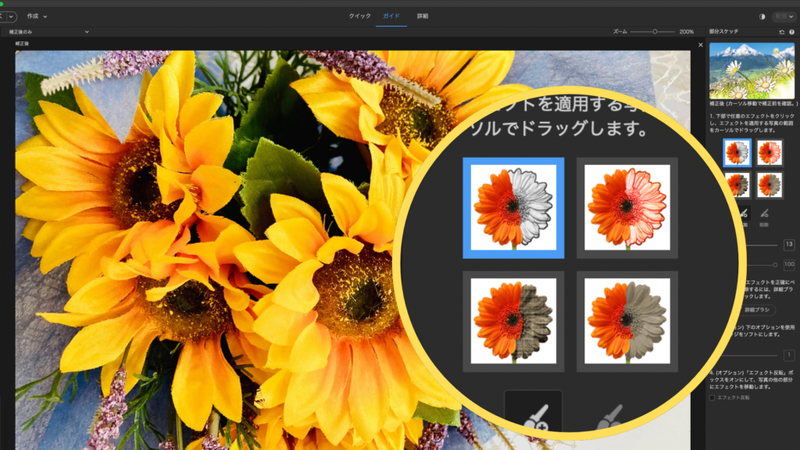Image resolution: width=800 pixels, height=450 pixels.
Task: Click the 200% zoom value field
Action: click(686, 32)
